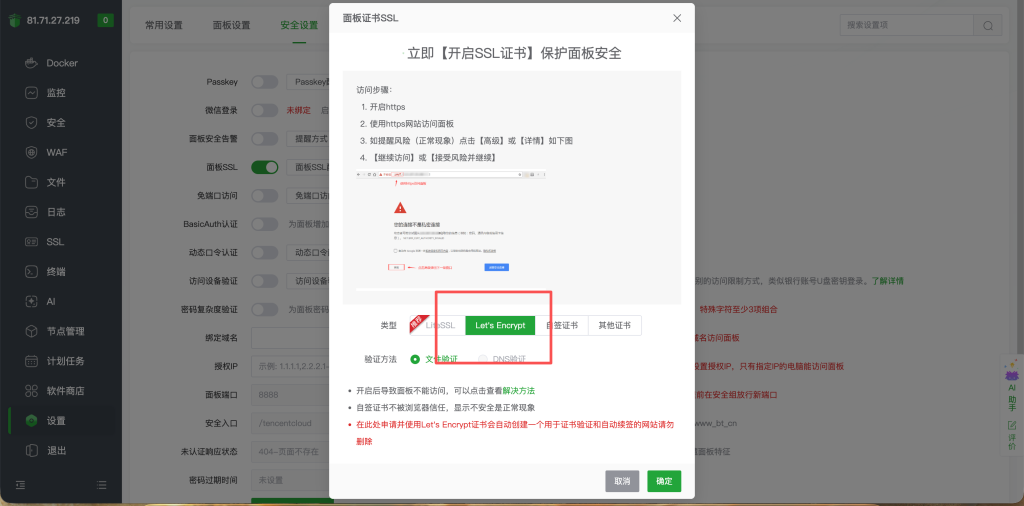
Task: Switch to the 面板设置 tab
Action: point(231,25)
